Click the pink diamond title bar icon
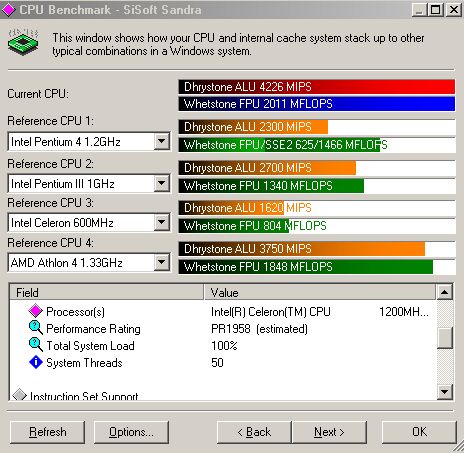The width and height of the screenshot is (464, 453). pos(8,10)
